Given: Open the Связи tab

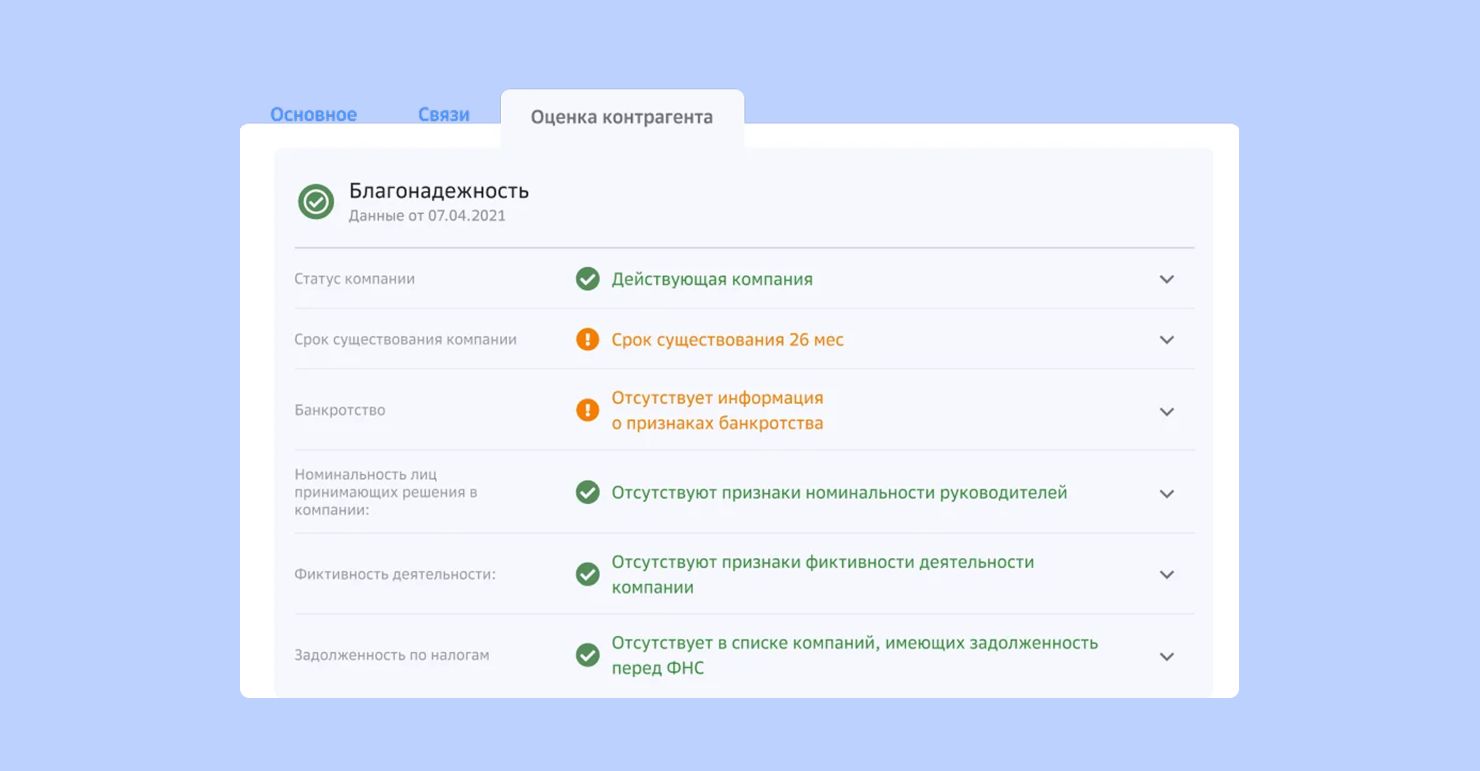Looking at the screenshot, I should 443,115.
